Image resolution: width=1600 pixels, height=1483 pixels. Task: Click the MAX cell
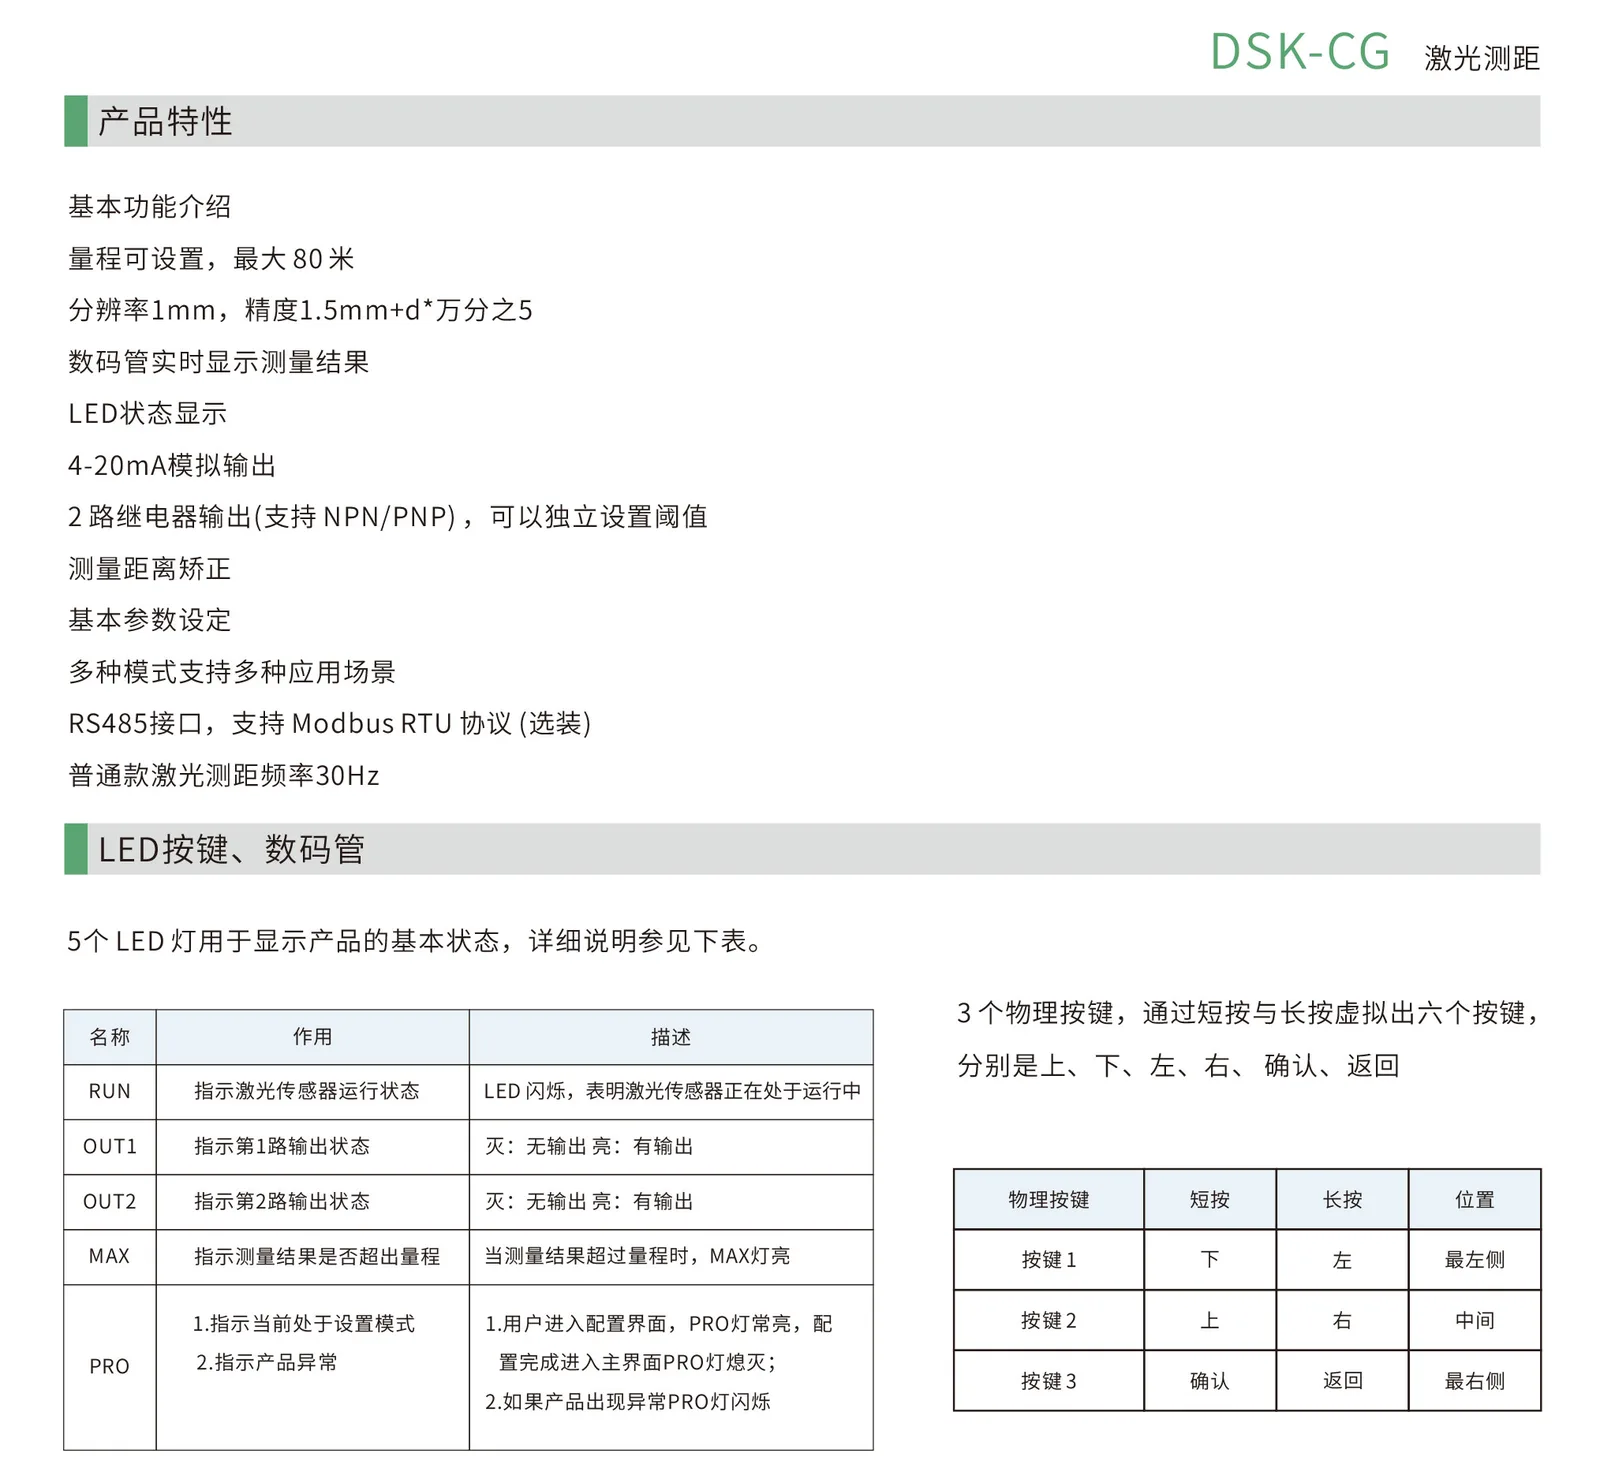110,1256
